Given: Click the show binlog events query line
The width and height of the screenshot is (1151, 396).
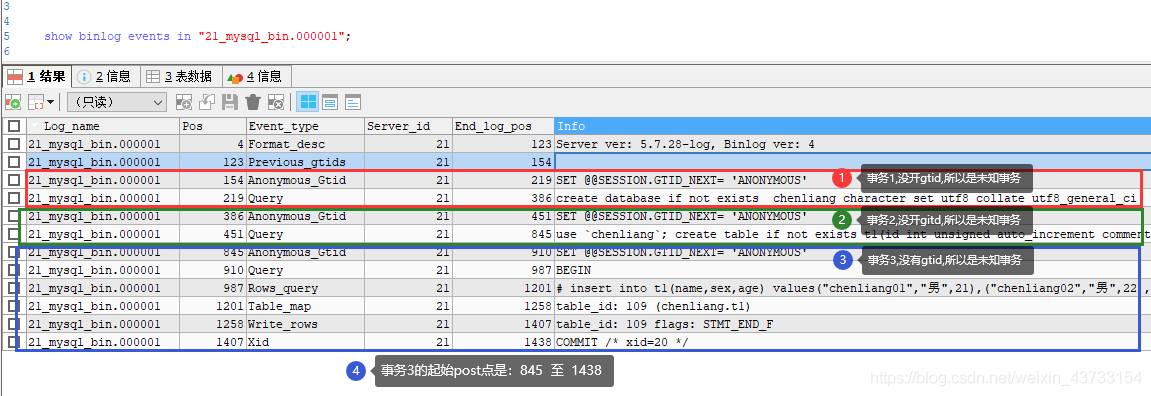Looking at the screenshot, I should pyautogui.click(x=198, y=36).
